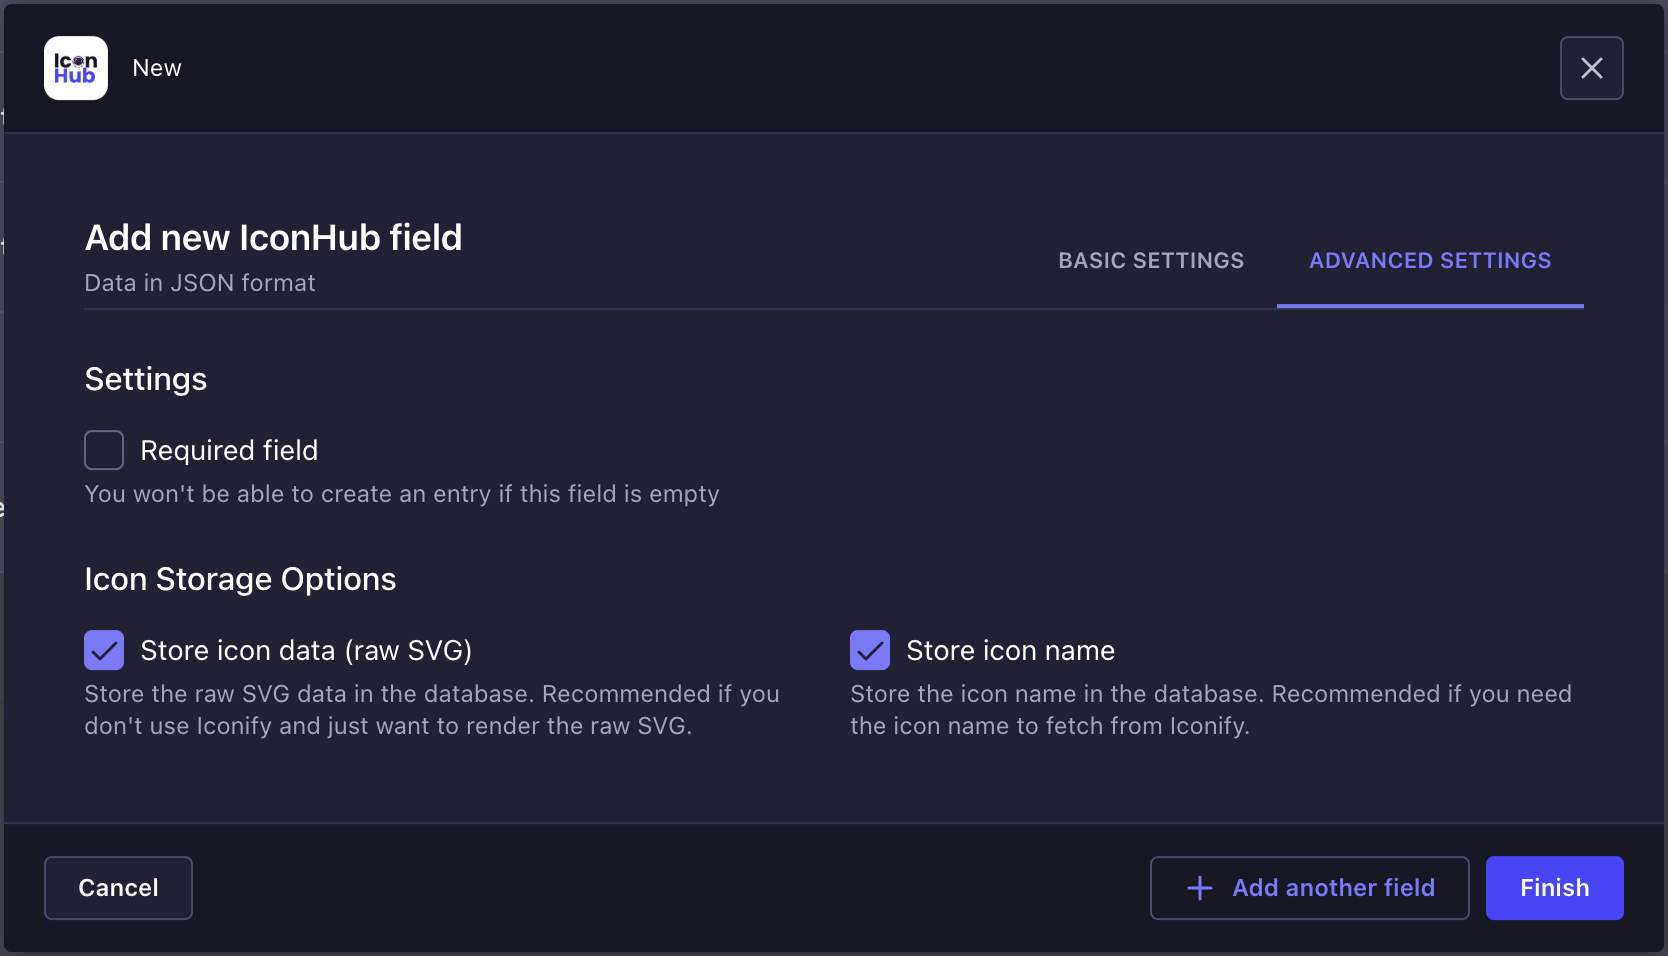The width and height of the screenshot is (1668, 956).
Task: Click the 'Store icon name' label text
Action: 1010,651
